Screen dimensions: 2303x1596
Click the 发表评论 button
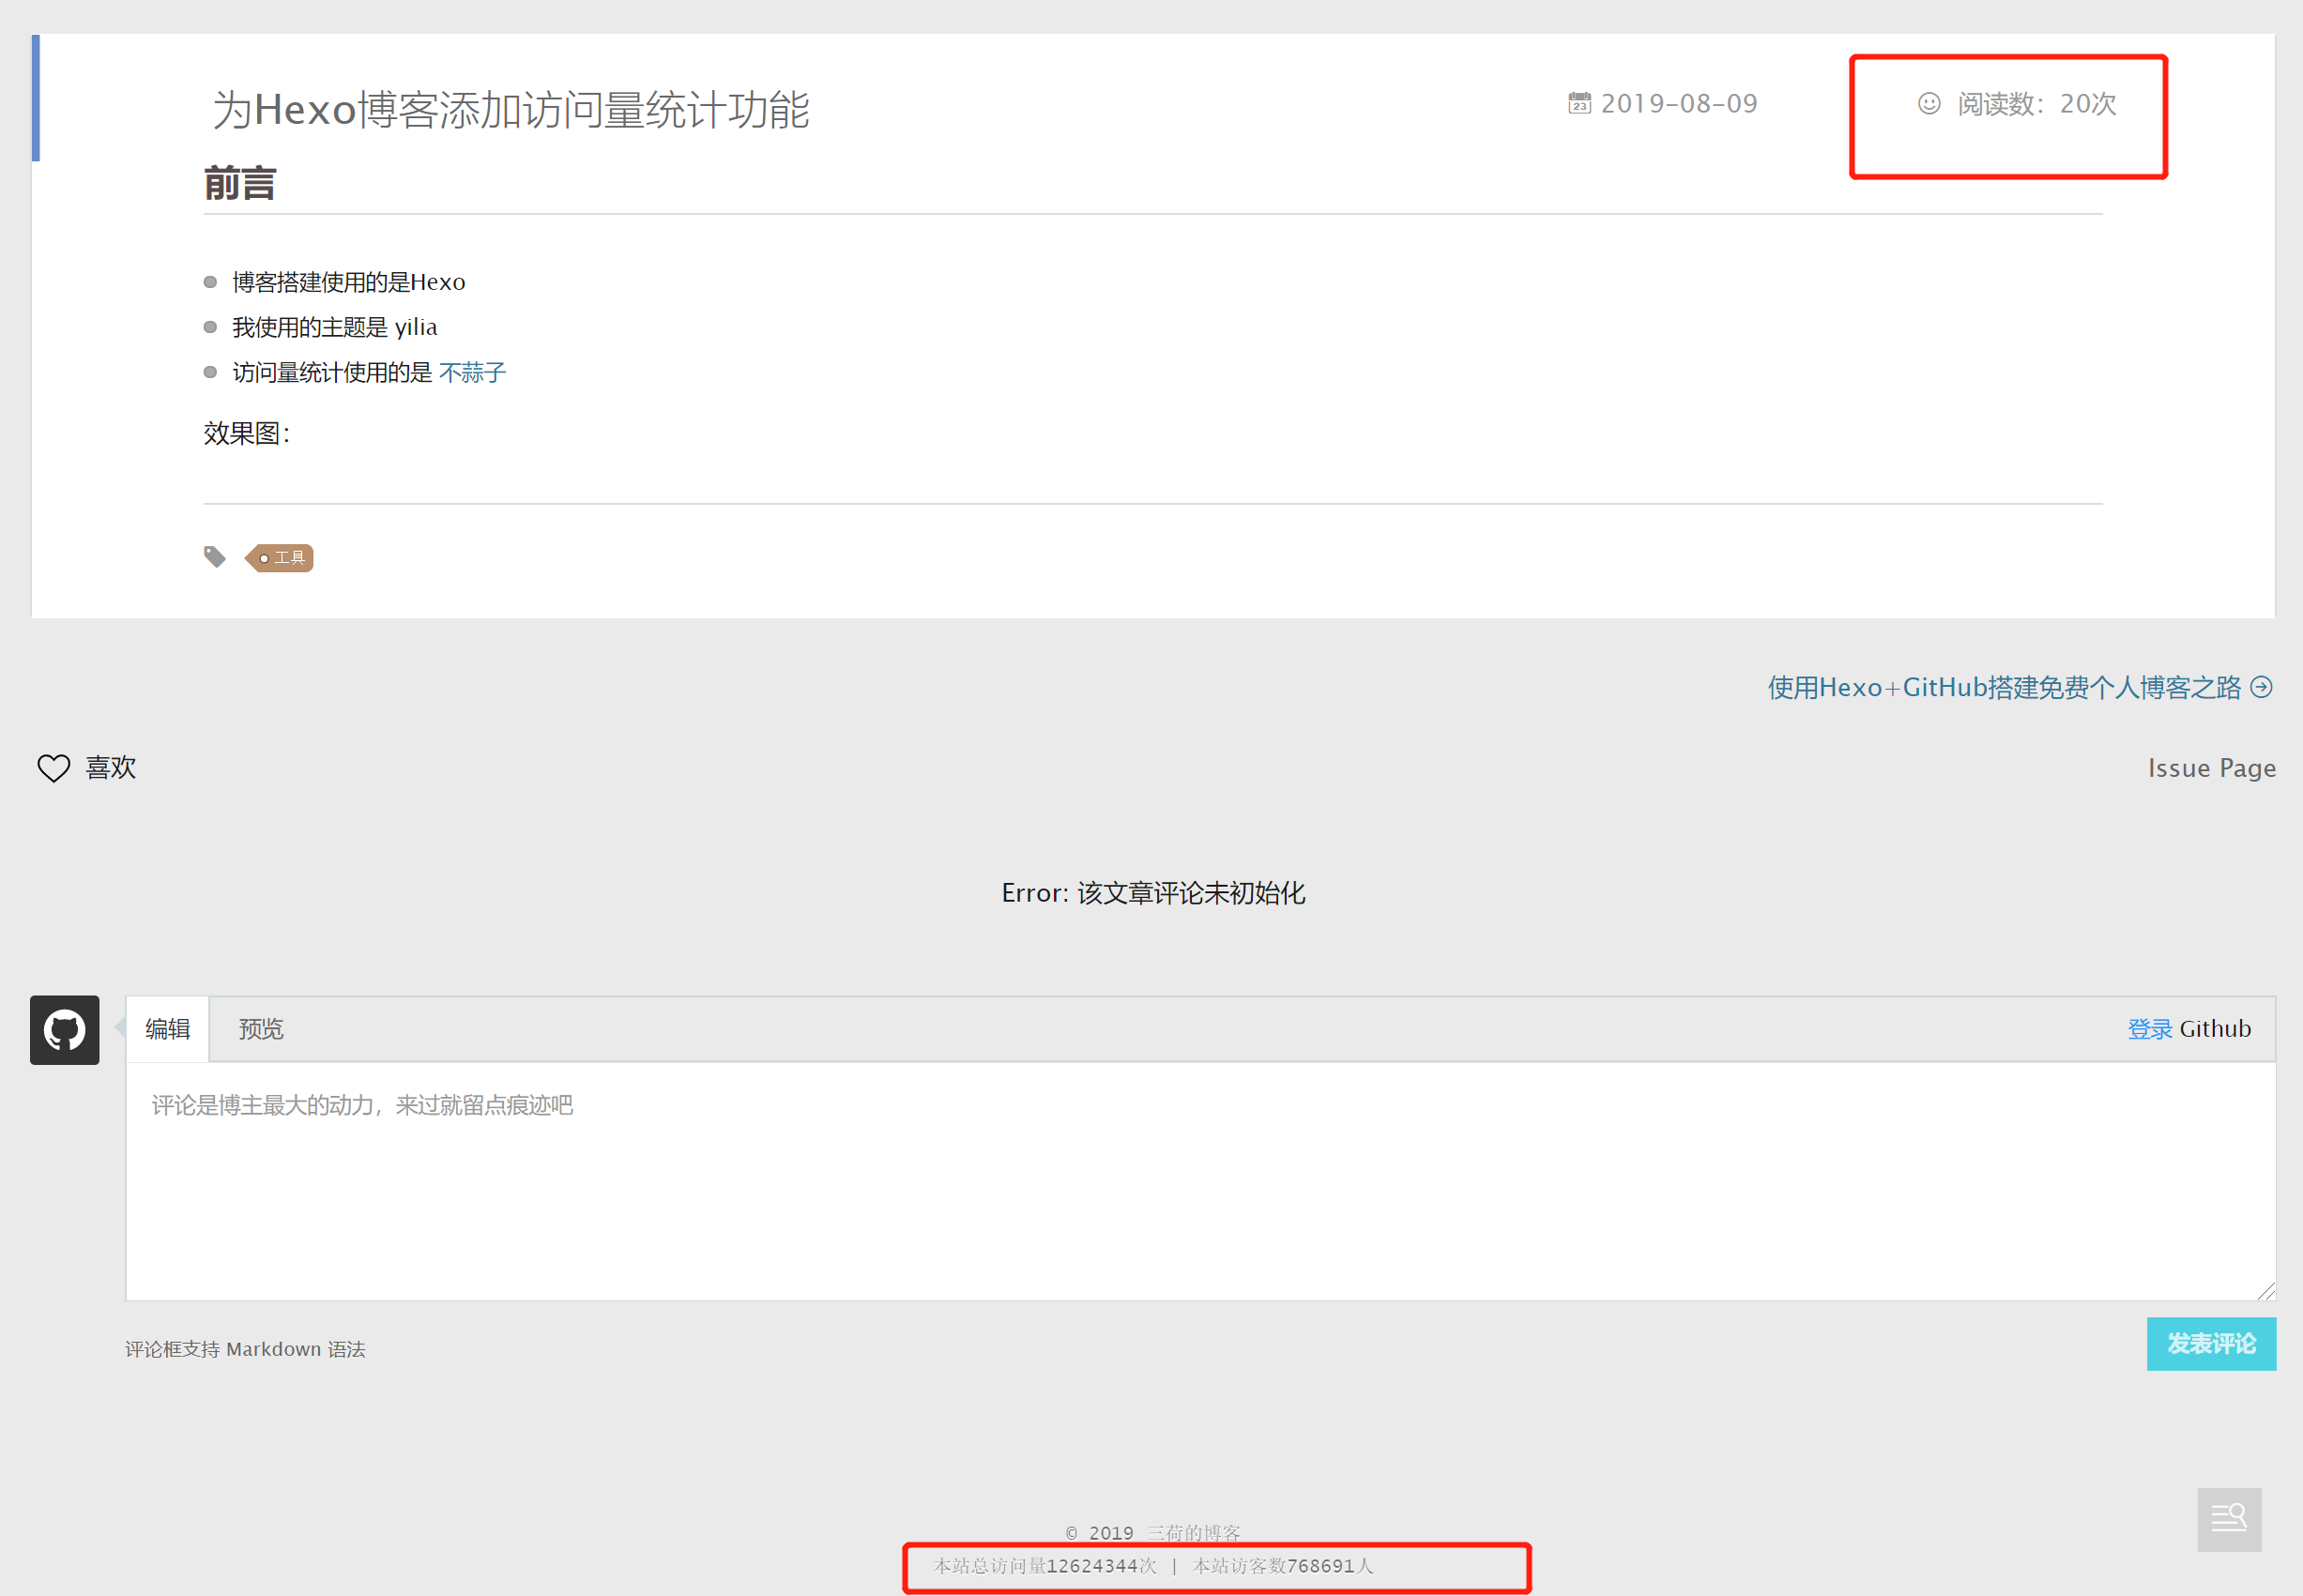click(2210, 1343)
